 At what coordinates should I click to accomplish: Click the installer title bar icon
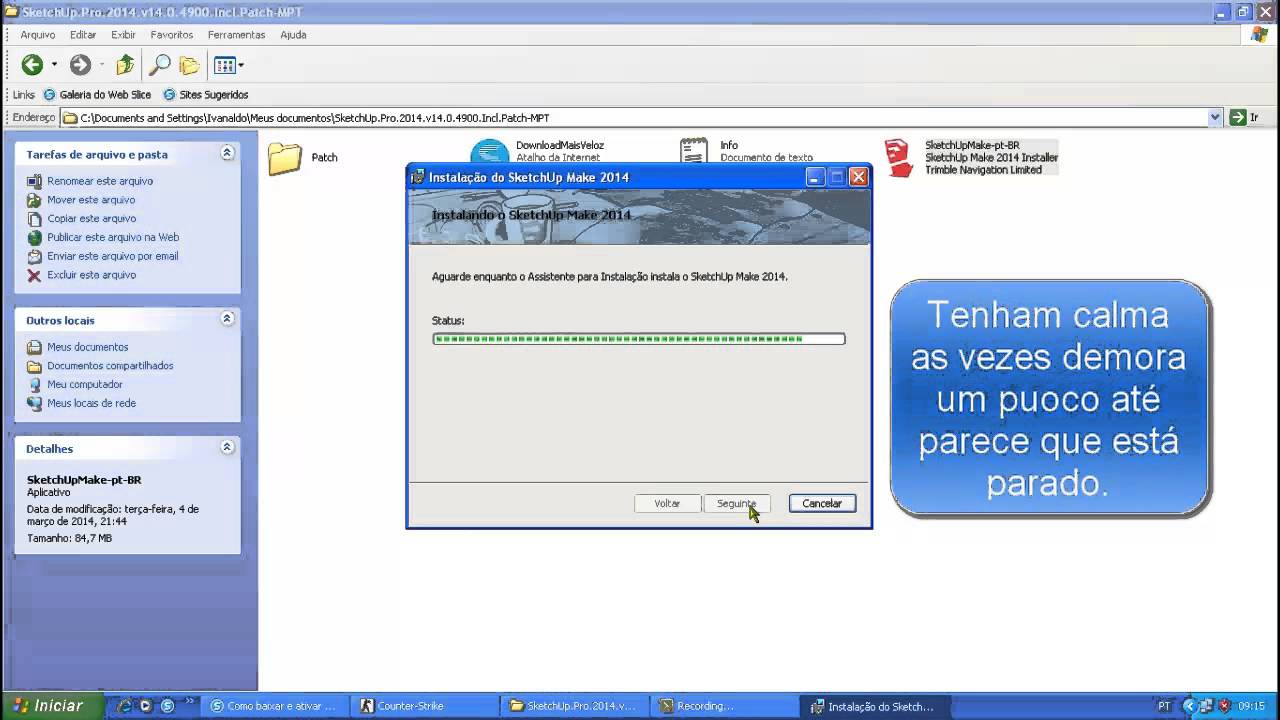tap(418, 177)
